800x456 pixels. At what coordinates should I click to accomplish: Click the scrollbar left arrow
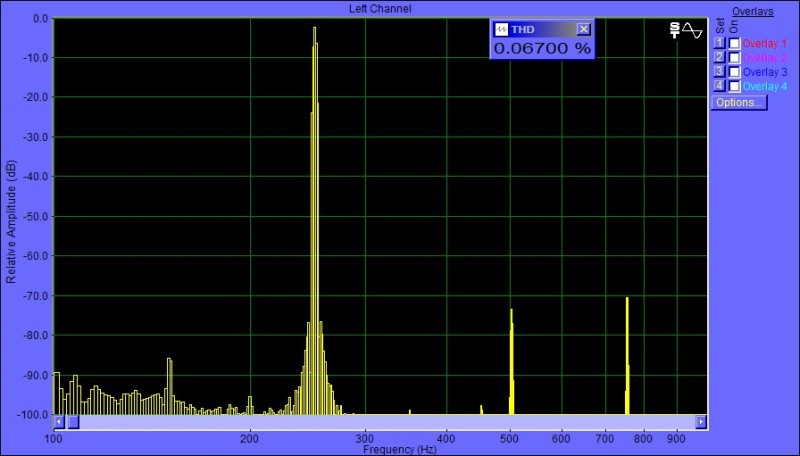click(x=59, y=422)
